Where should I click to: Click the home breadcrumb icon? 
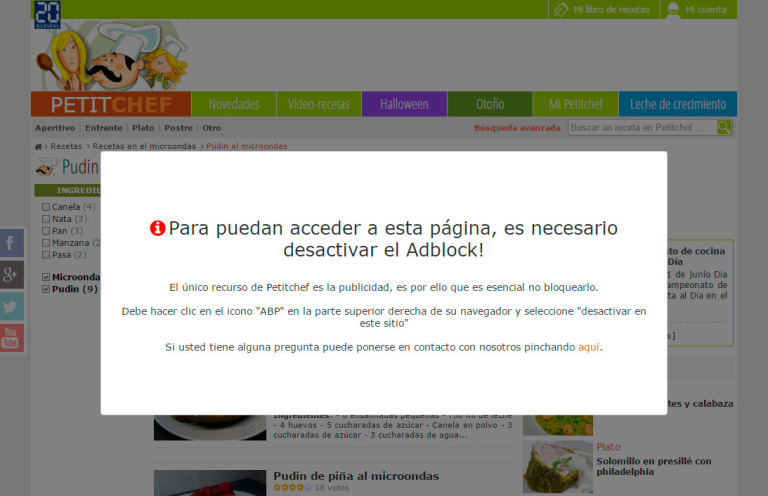point(38,146)
